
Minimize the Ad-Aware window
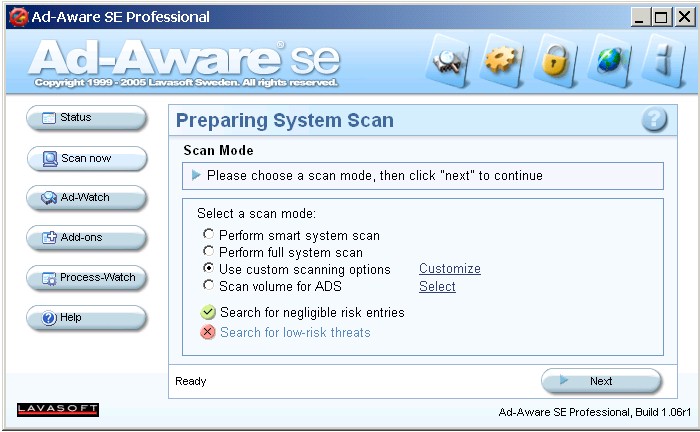(x=639, y=17)
